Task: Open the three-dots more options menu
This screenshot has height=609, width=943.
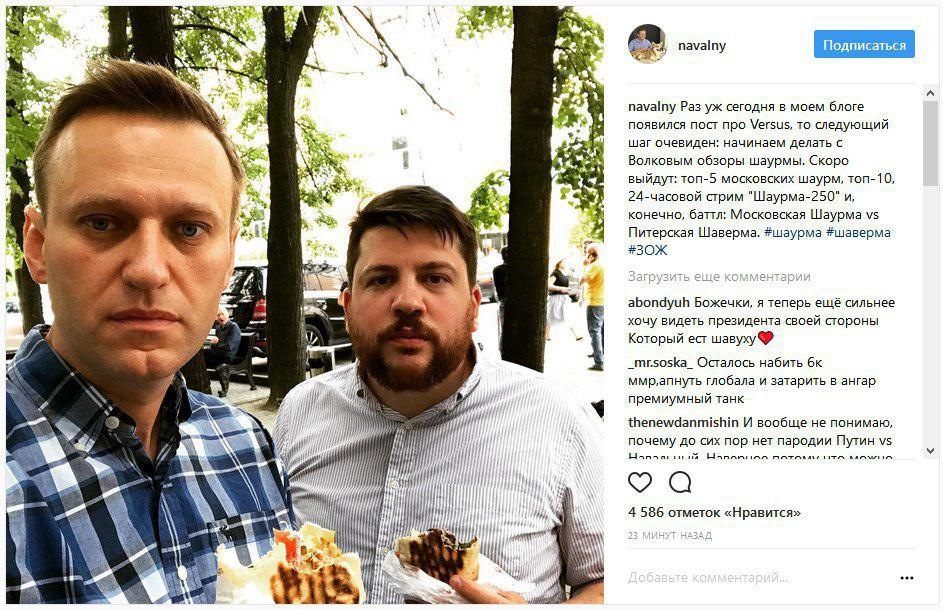Action: 907,578
